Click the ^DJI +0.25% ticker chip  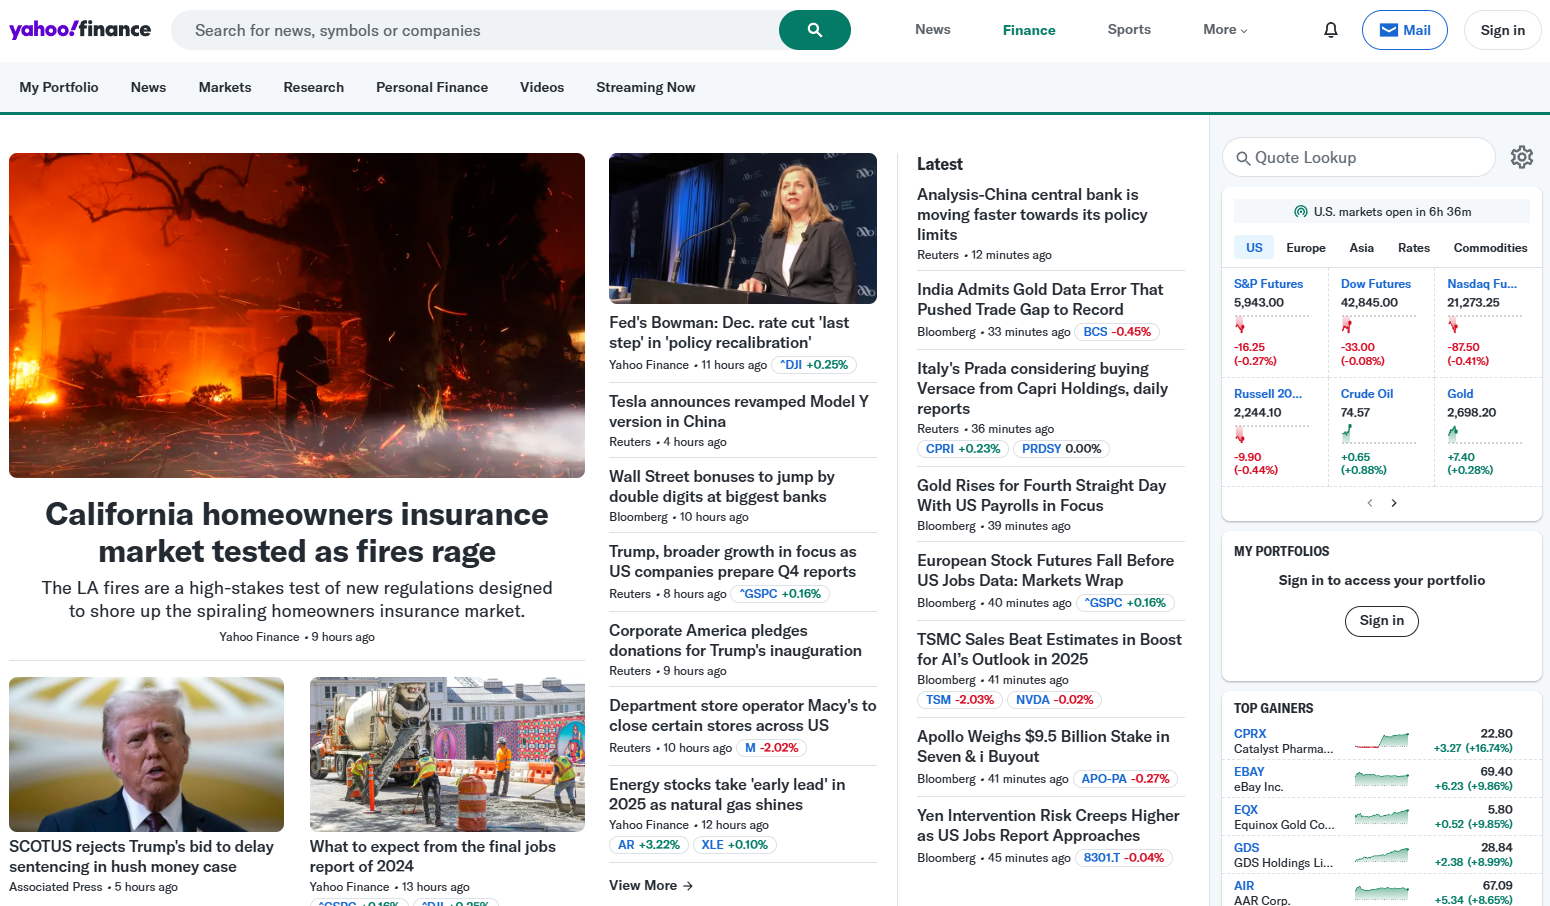click(814, 365)
